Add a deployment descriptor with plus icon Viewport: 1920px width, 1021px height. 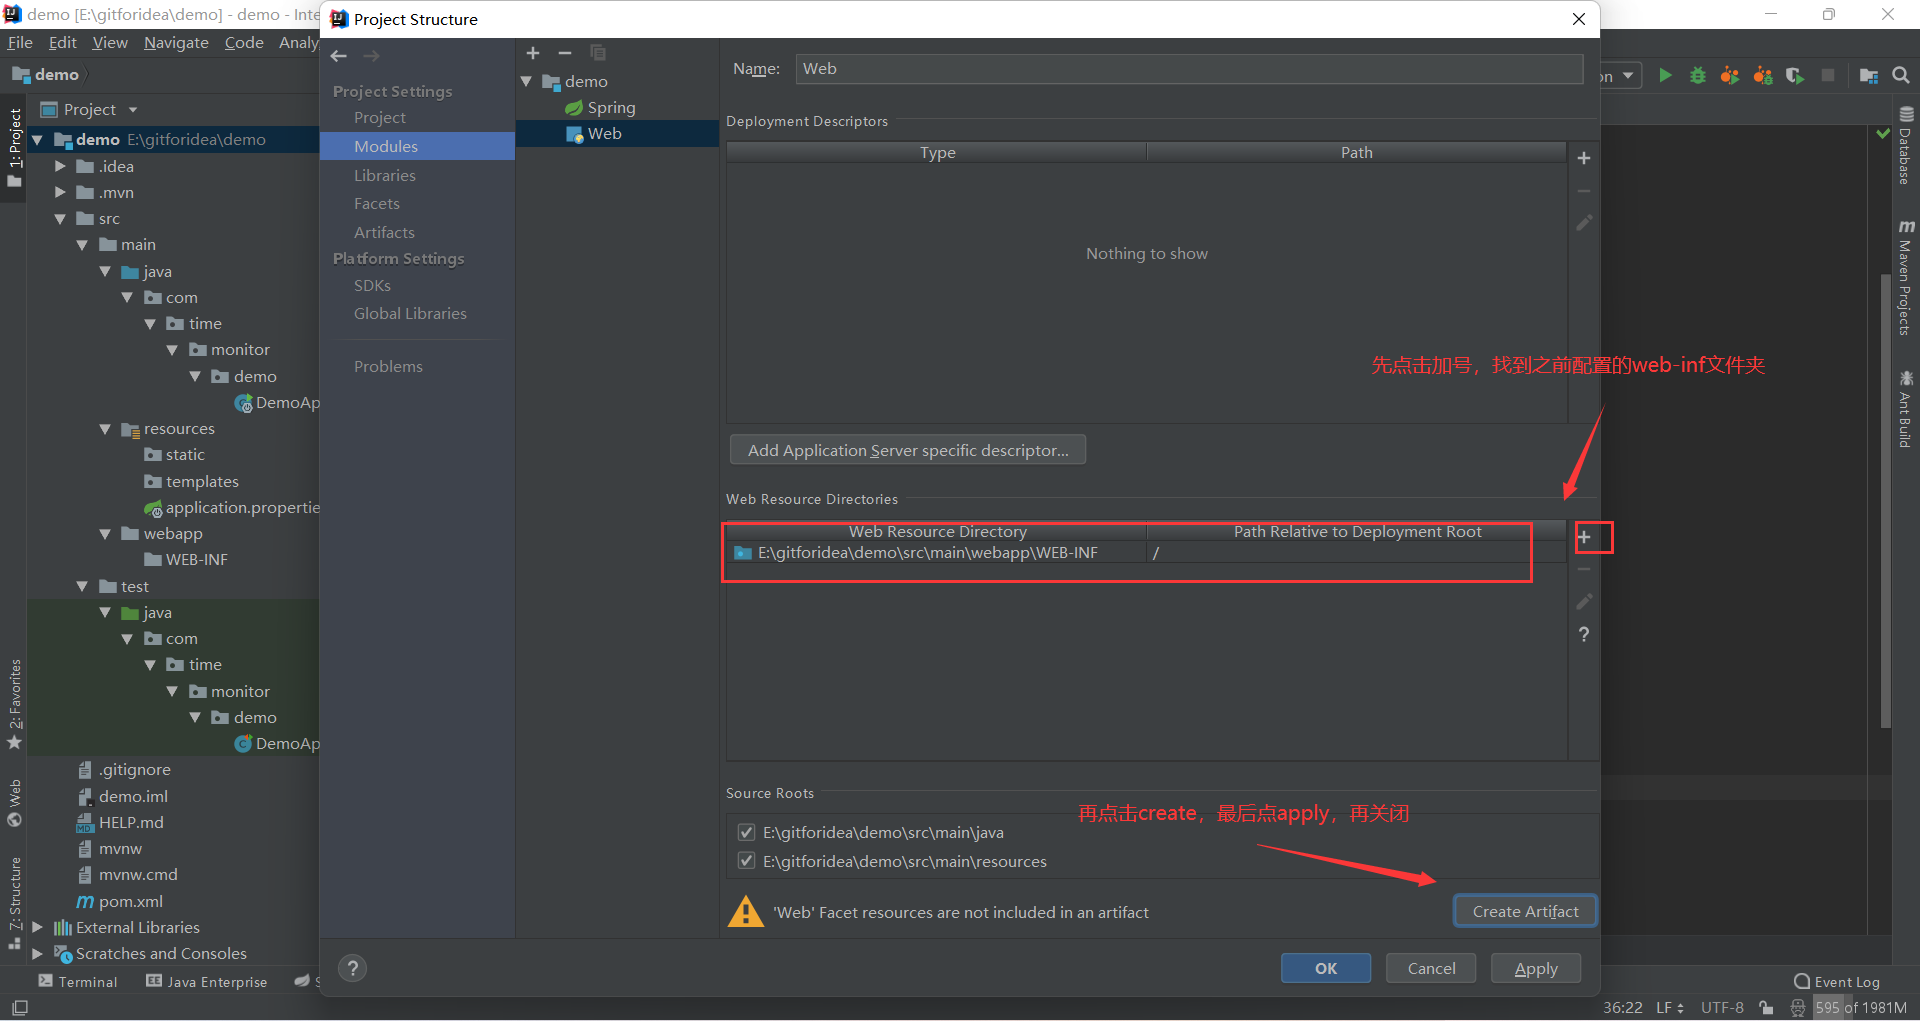(x=1584, y=158)
